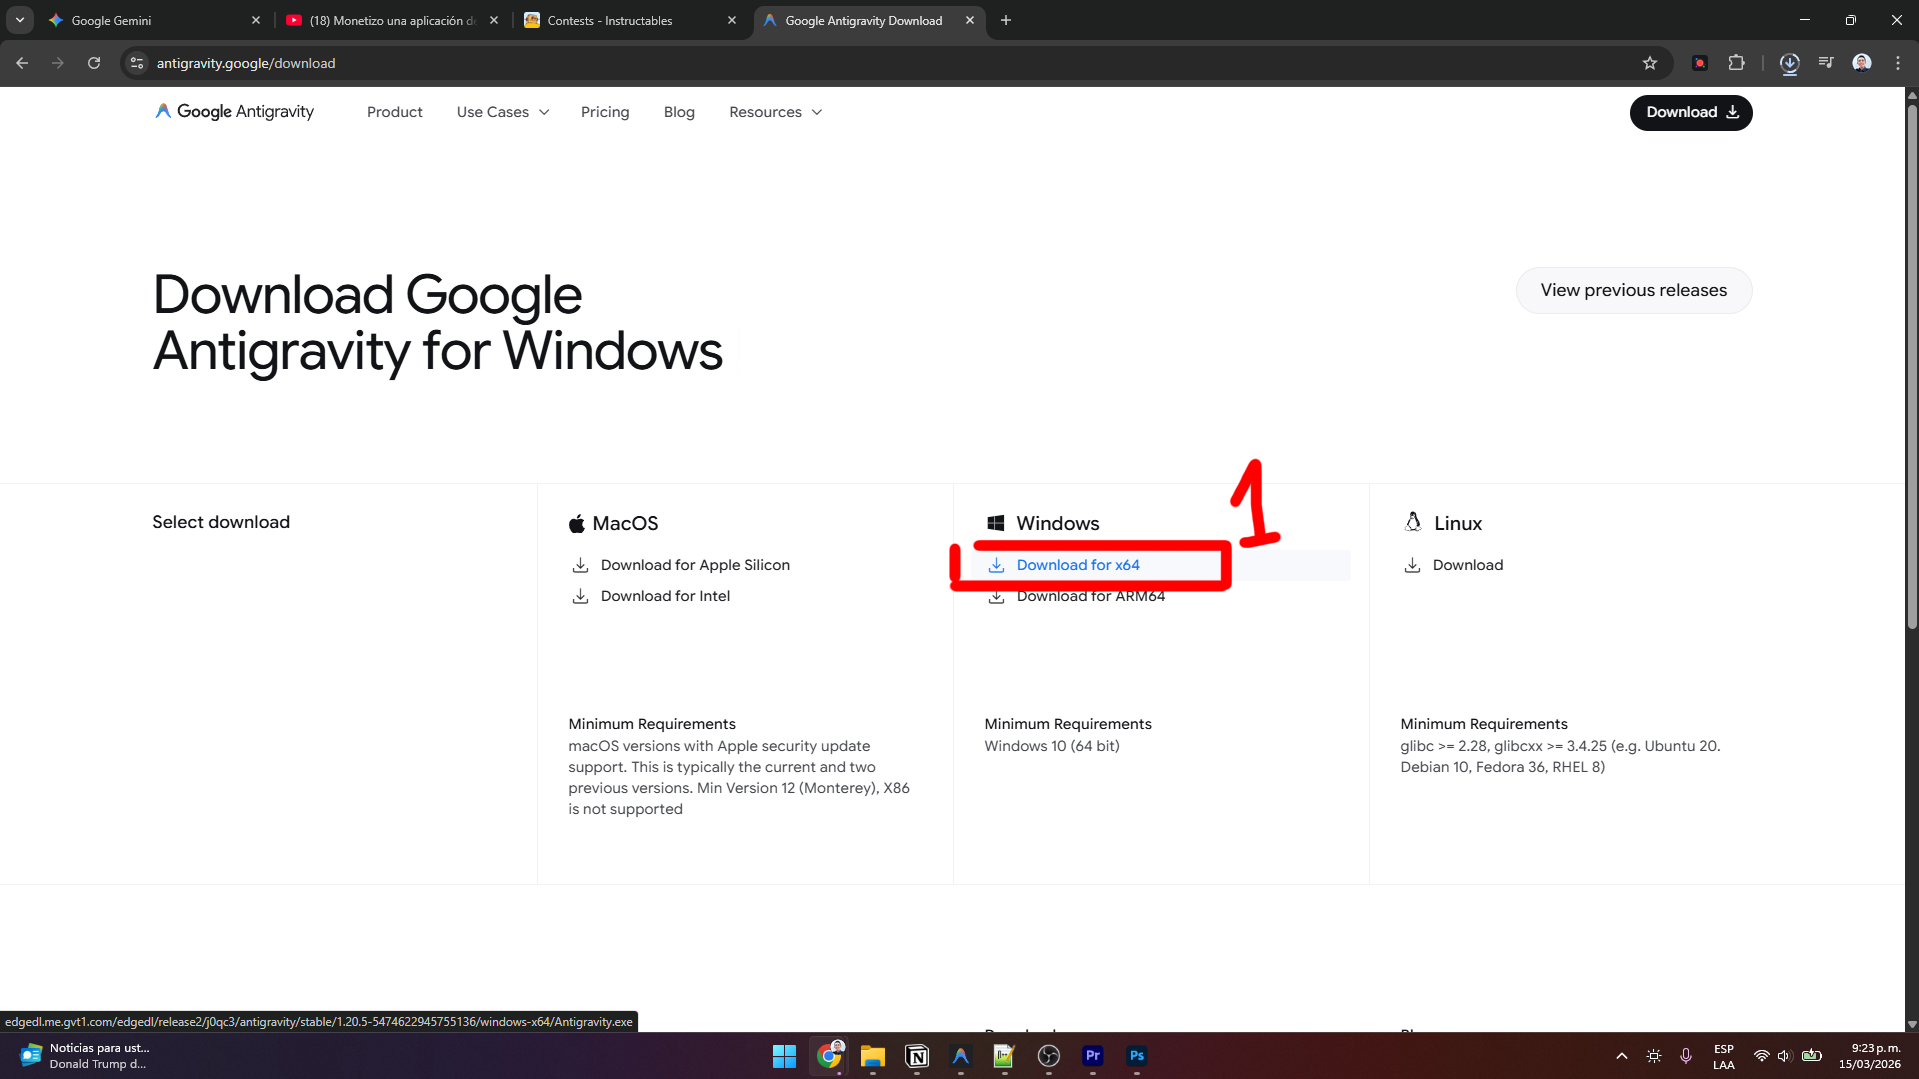The image size is (1919, 1079).
Task: Close the Contests - Instructables tab
Action: [x=732, y=20]
